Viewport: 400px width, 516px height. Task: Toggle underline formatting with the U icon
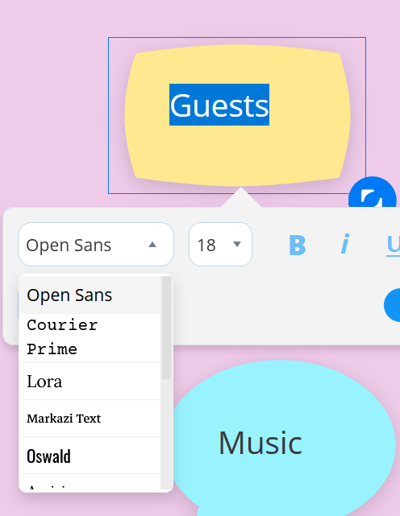tap(393, 245)
